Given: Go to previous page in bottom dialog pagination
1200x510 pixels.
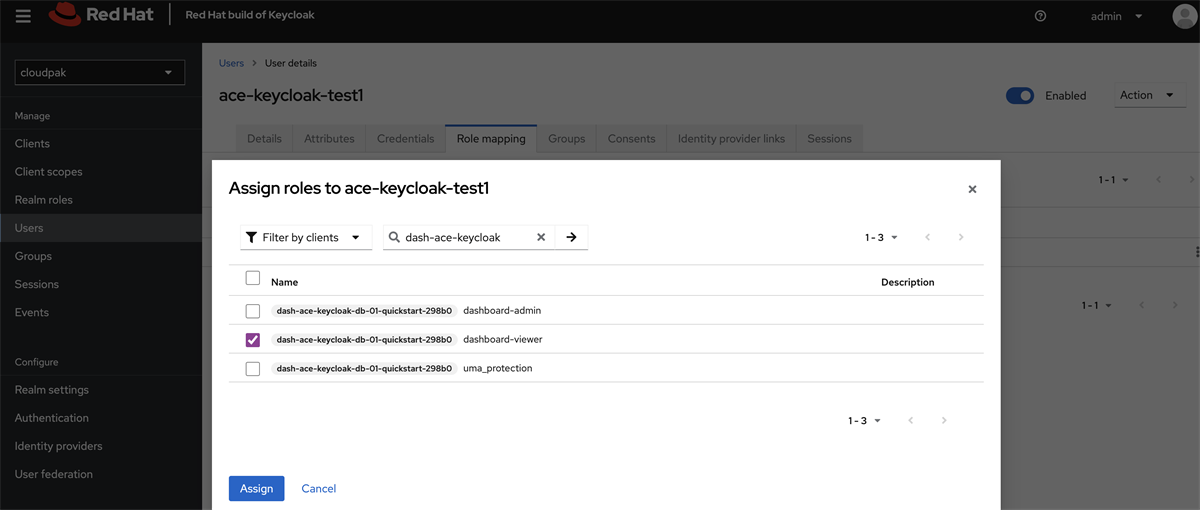Looking at the screenshot, I should pyautogui.click(x=911, y=421).
